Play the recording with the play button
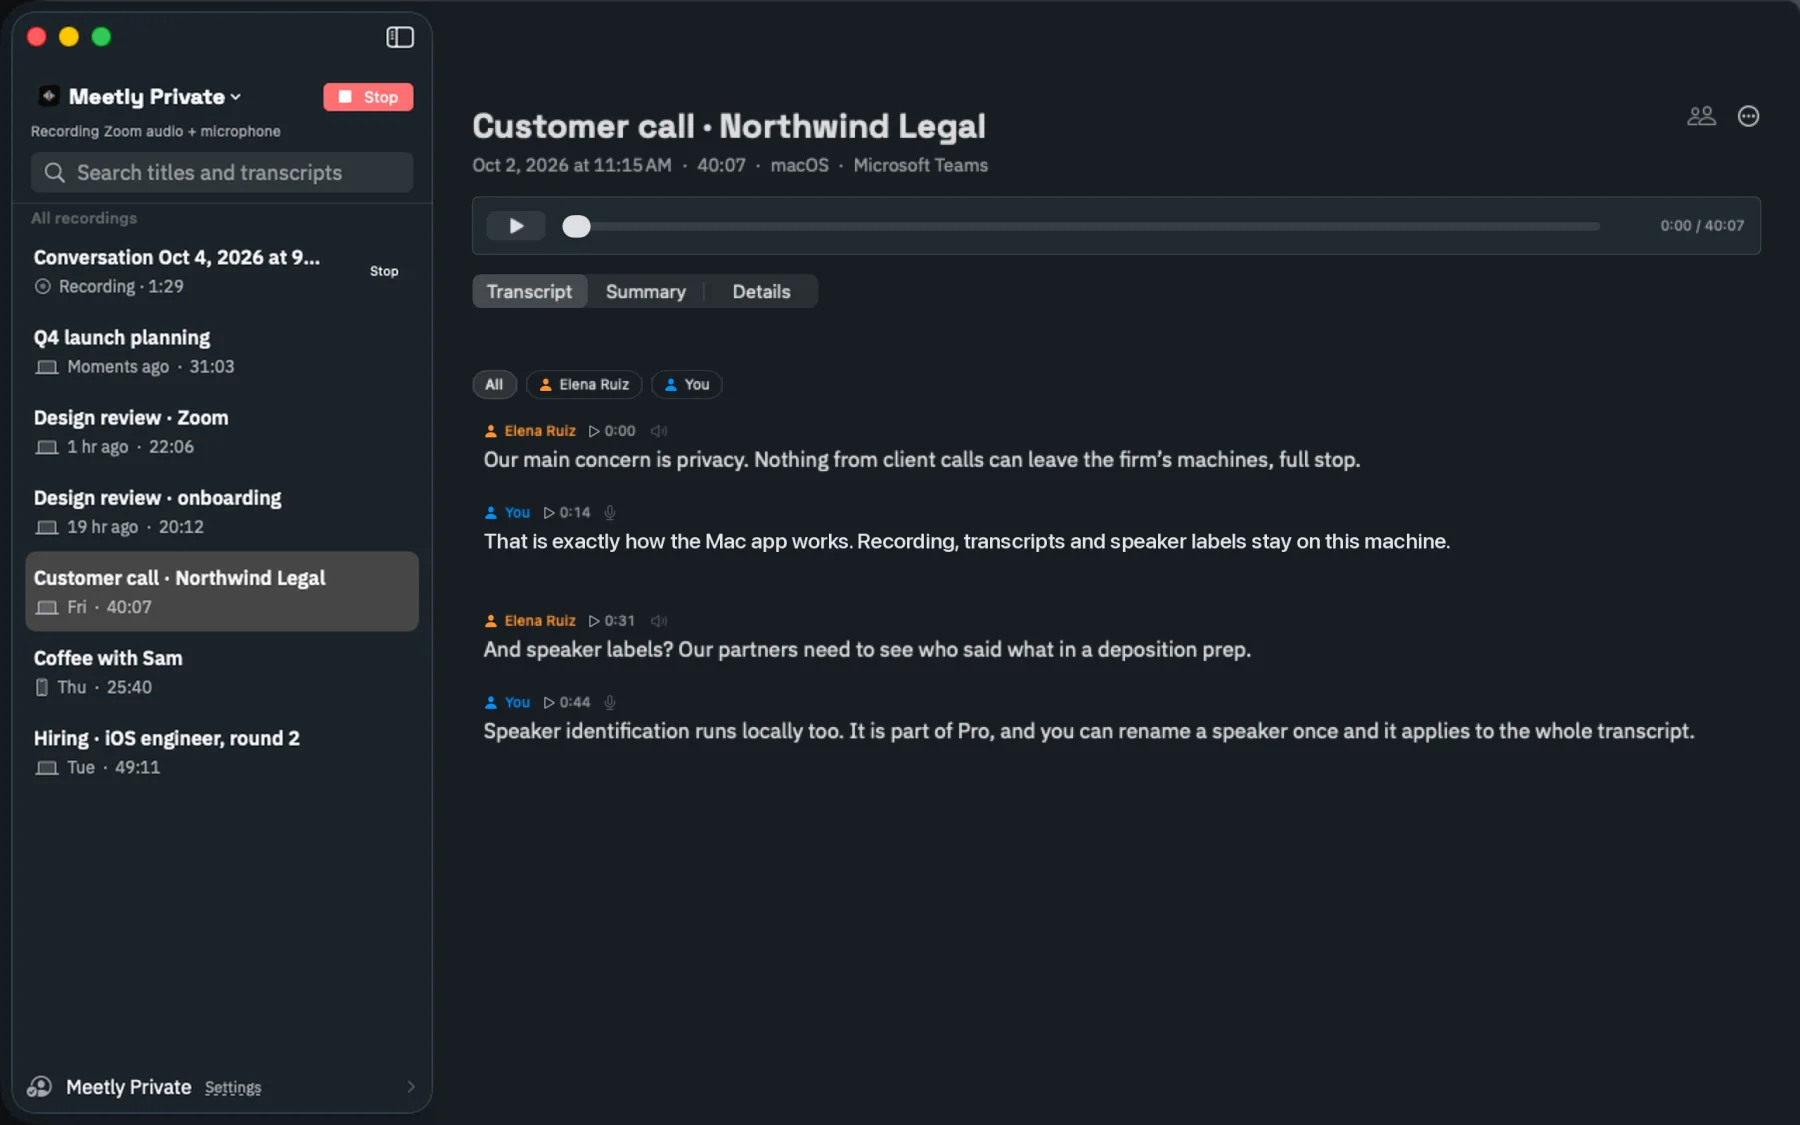 tap(516, 226)
